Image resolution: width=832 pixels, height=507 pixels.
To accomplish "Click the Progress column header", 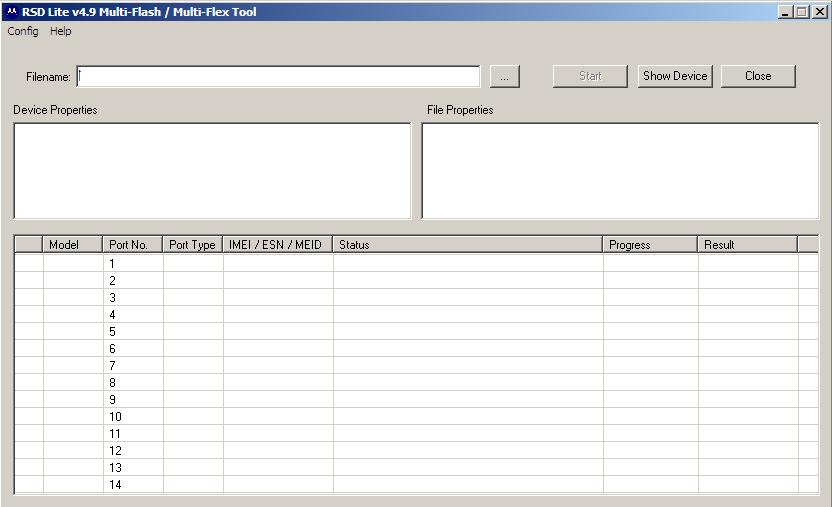I will [x=650, y=244].
